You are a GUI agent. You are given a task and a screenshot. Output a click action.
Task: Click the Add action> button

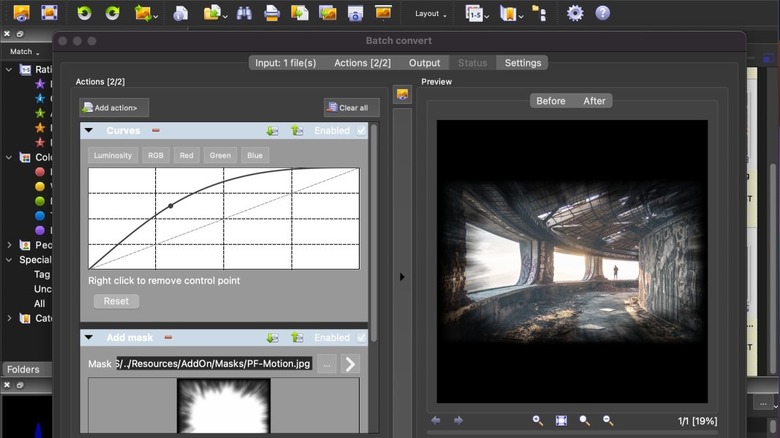coord(114,108)
